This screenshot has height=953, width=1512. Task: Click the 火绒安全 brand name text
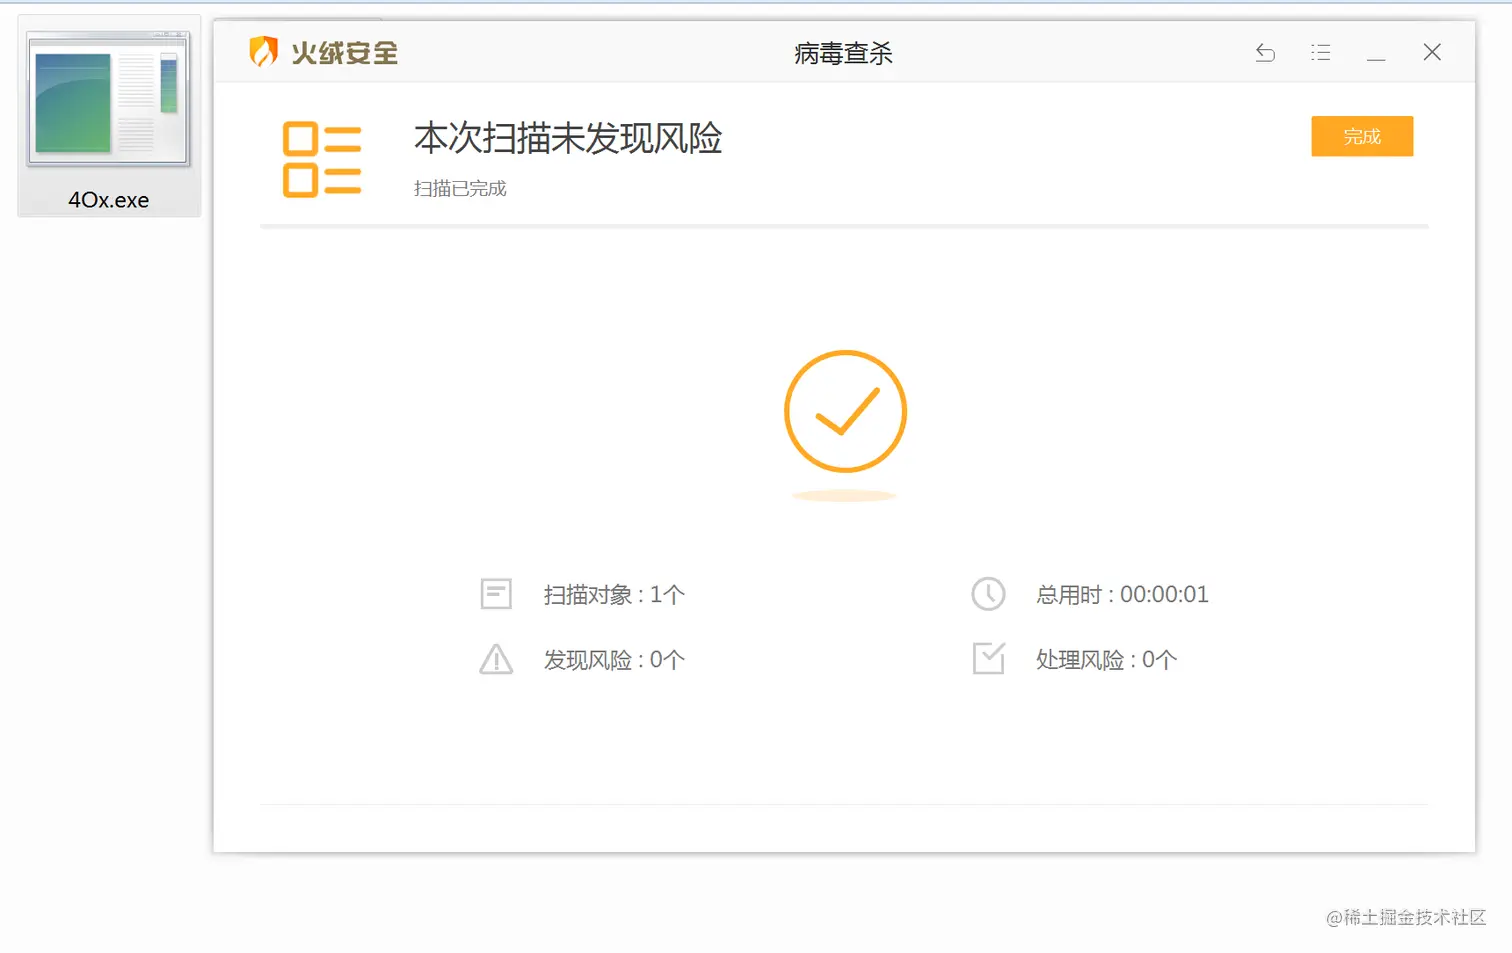pos(344,52)
